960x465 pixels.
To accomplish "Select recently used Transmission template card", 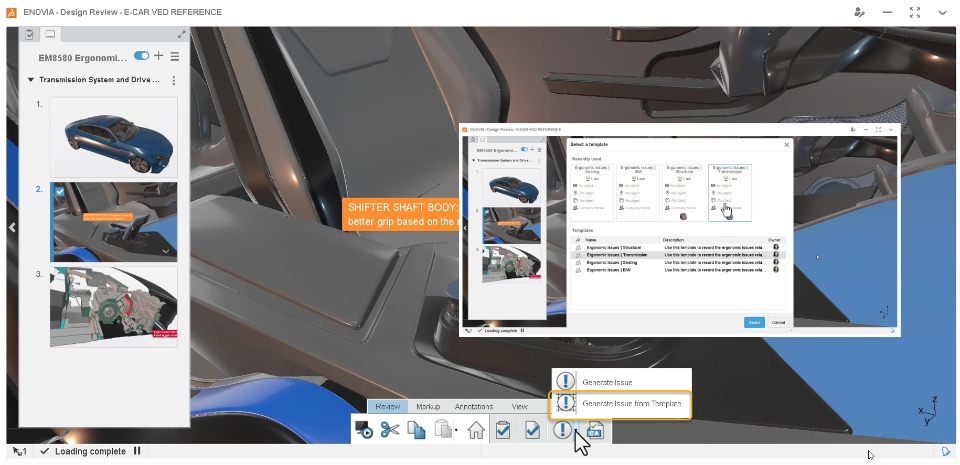I will pyautogui.click(x=730, y=192).
